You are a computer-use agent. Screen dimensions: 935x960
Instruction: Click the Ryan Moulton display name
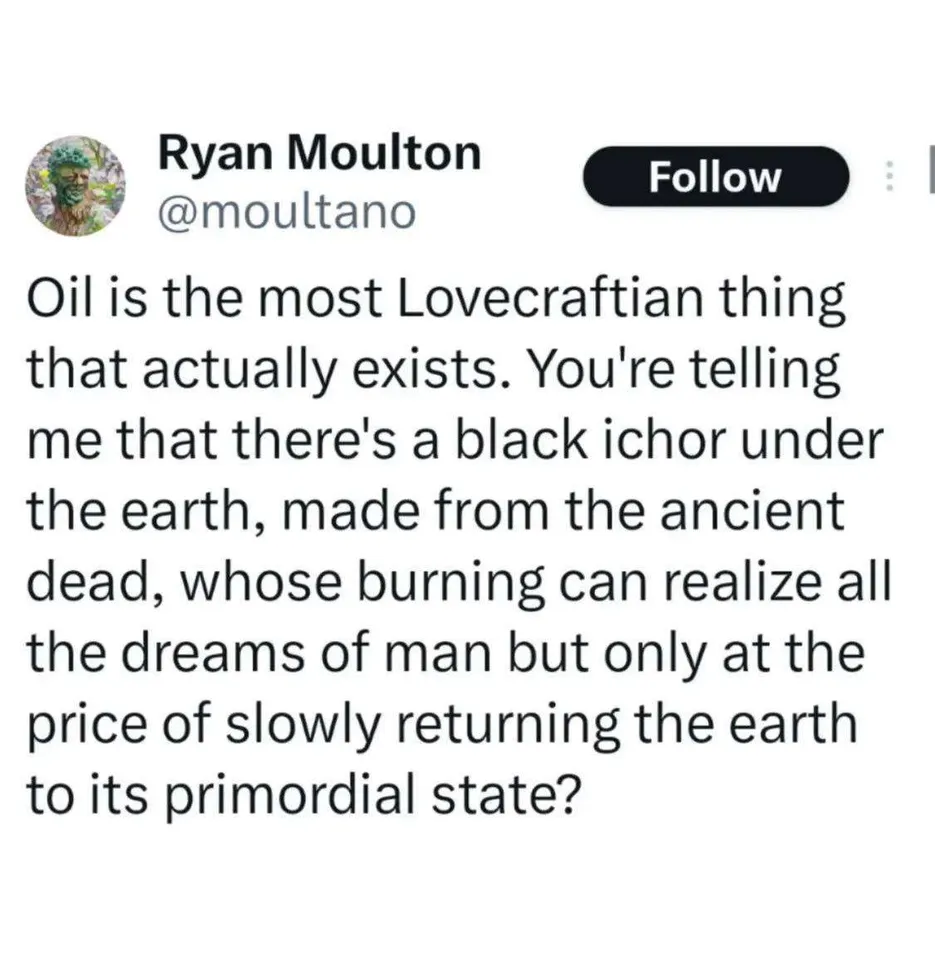[x=320, y=152]
